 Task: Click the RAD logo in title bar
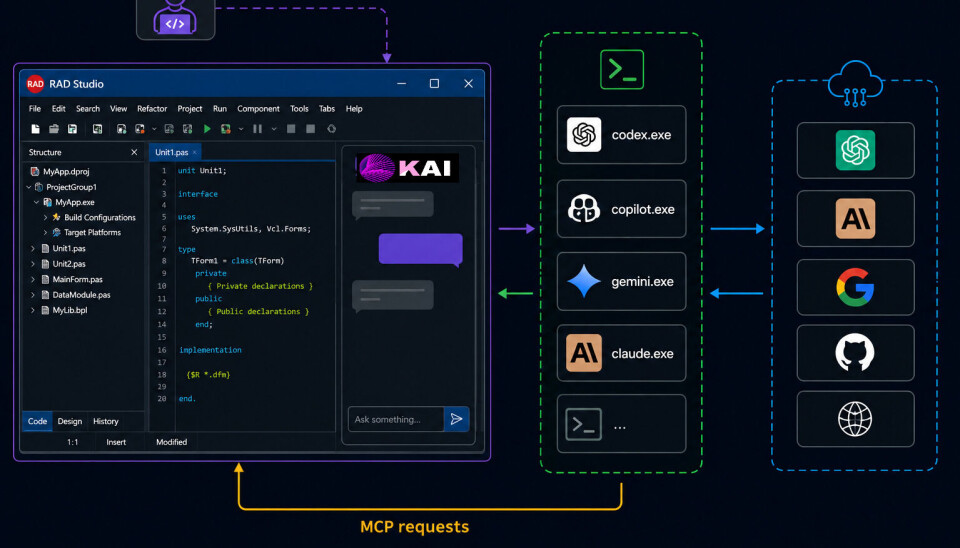tap(35, 84)
